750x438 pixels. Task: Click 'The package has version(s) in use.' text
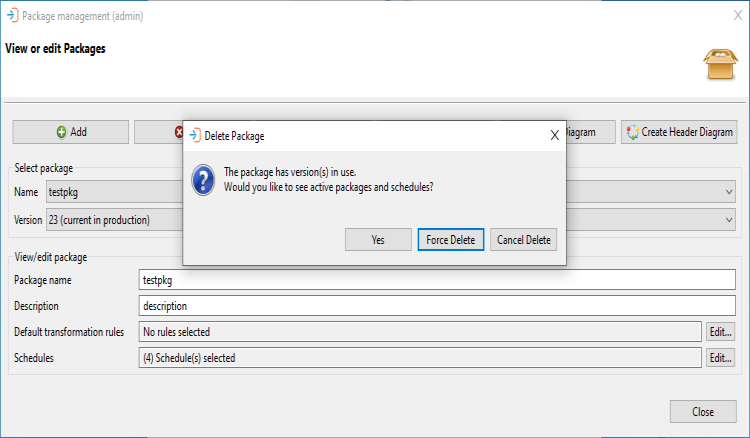click(290, 172)
